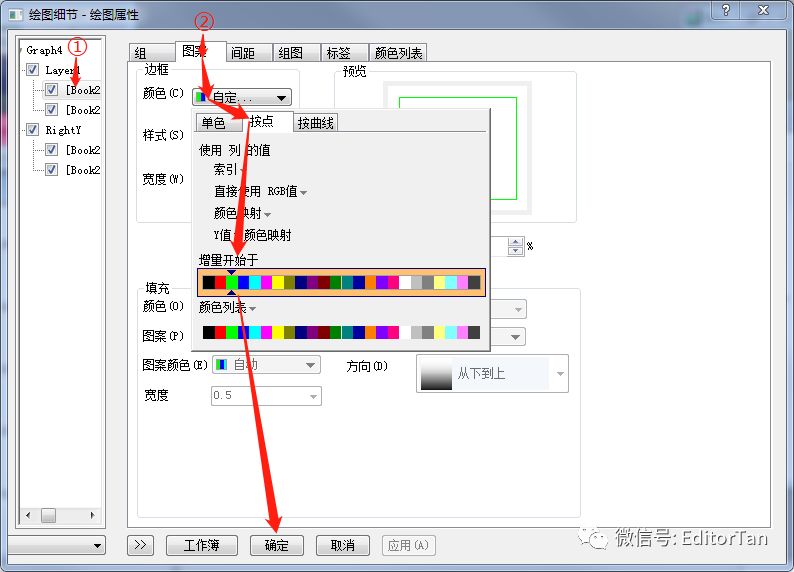Screen dimensions: 794x572
Task: Click the help question mark in title bar
Action: [726, 10]
